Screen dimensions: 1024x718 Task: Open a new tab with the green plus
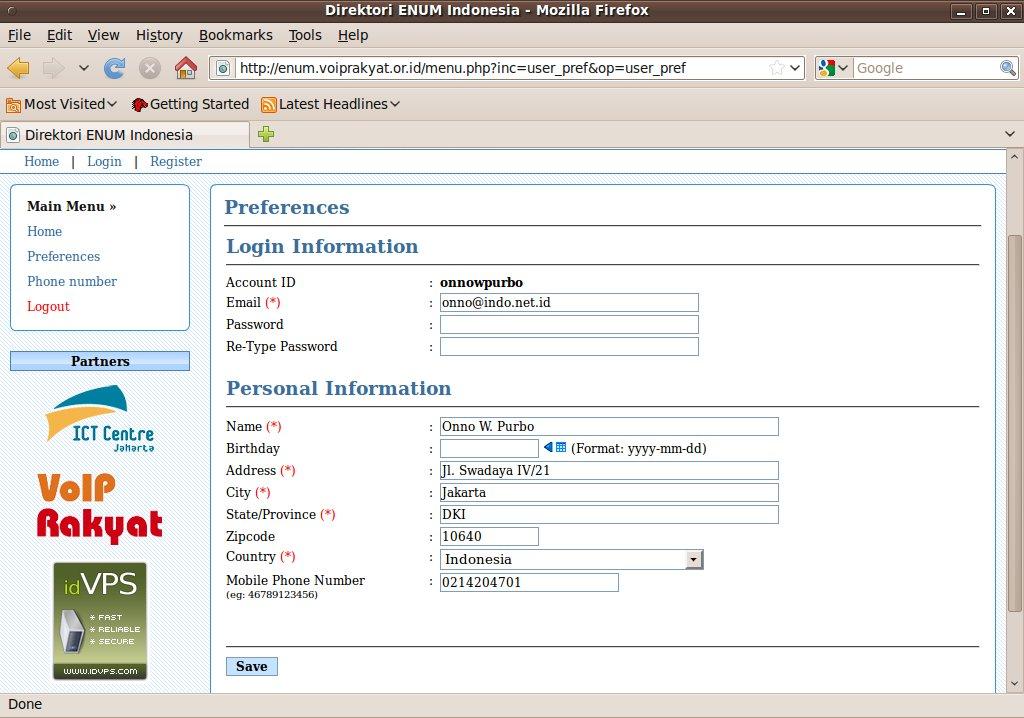[x=266, y=134]
